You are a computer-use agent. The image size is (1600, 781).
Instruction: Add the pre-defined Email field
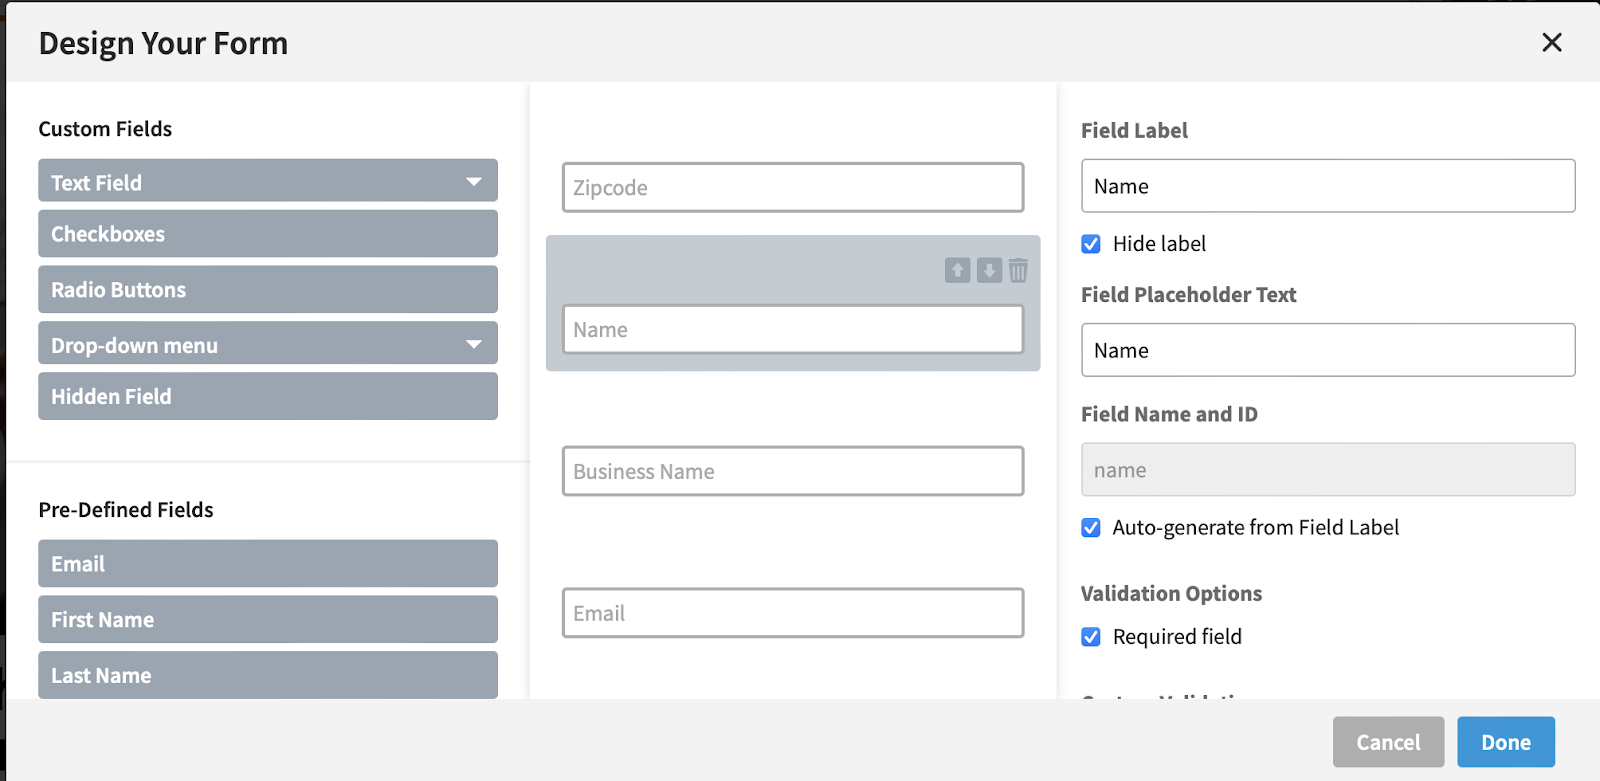click(268, 564)
